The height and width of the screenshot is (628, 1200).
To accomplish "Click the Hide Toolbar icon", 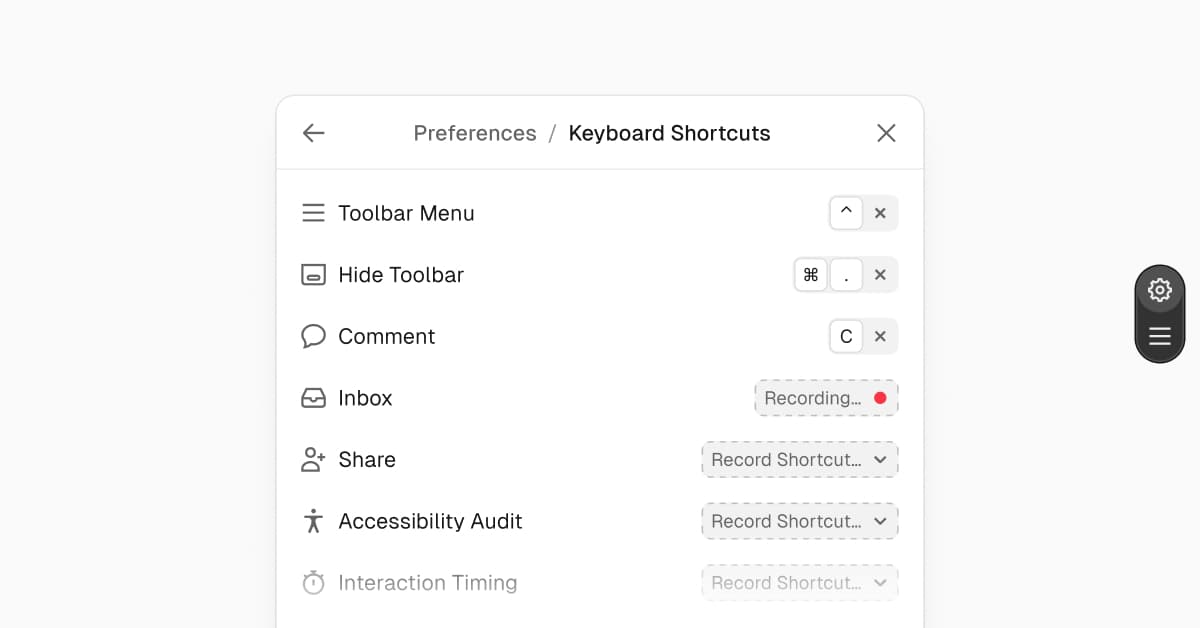I will [314, 275].
